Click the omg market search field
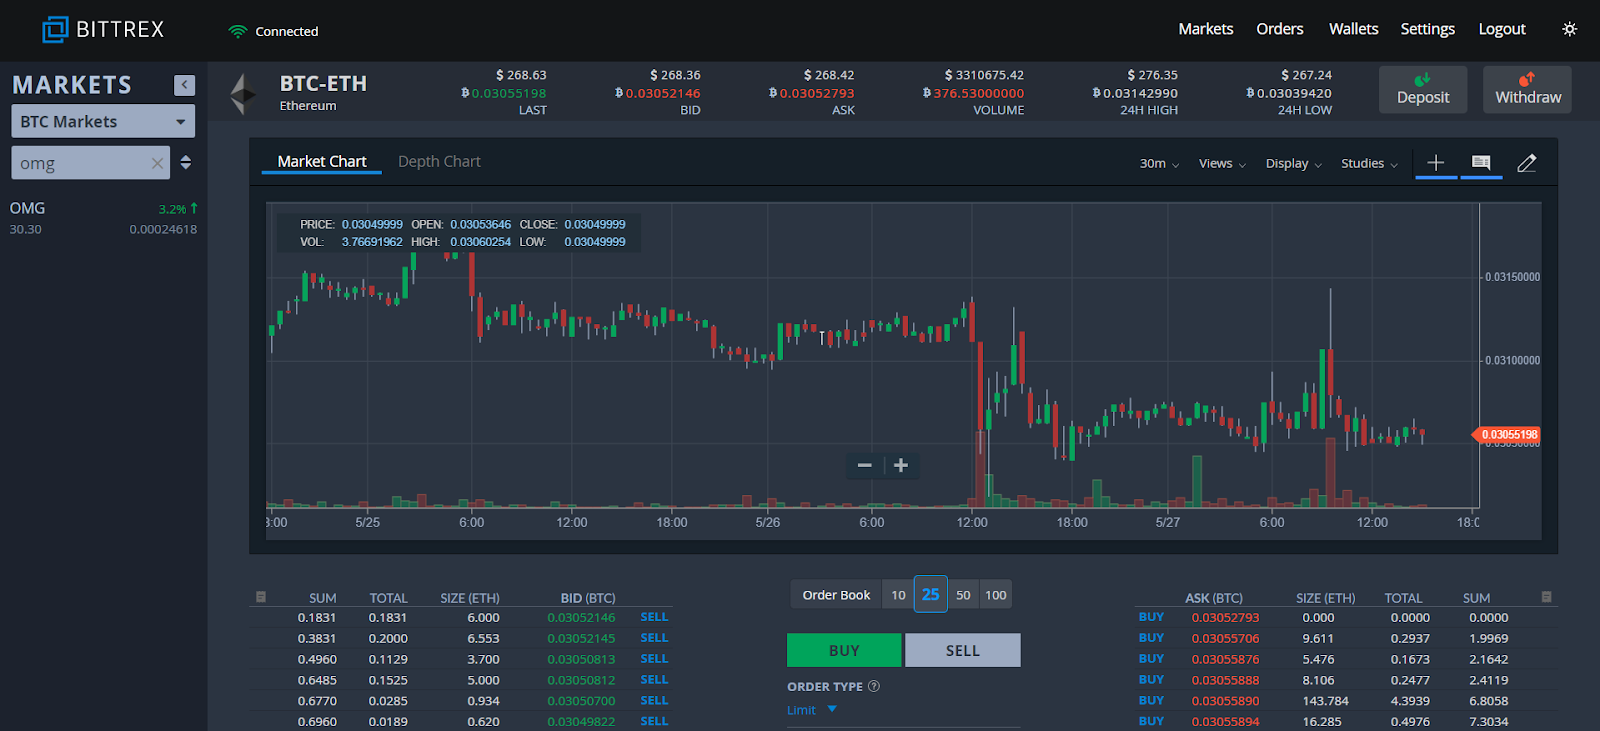Image resolution: width=1600 pixels, height=731 pixels. click(x=90, y=163)
